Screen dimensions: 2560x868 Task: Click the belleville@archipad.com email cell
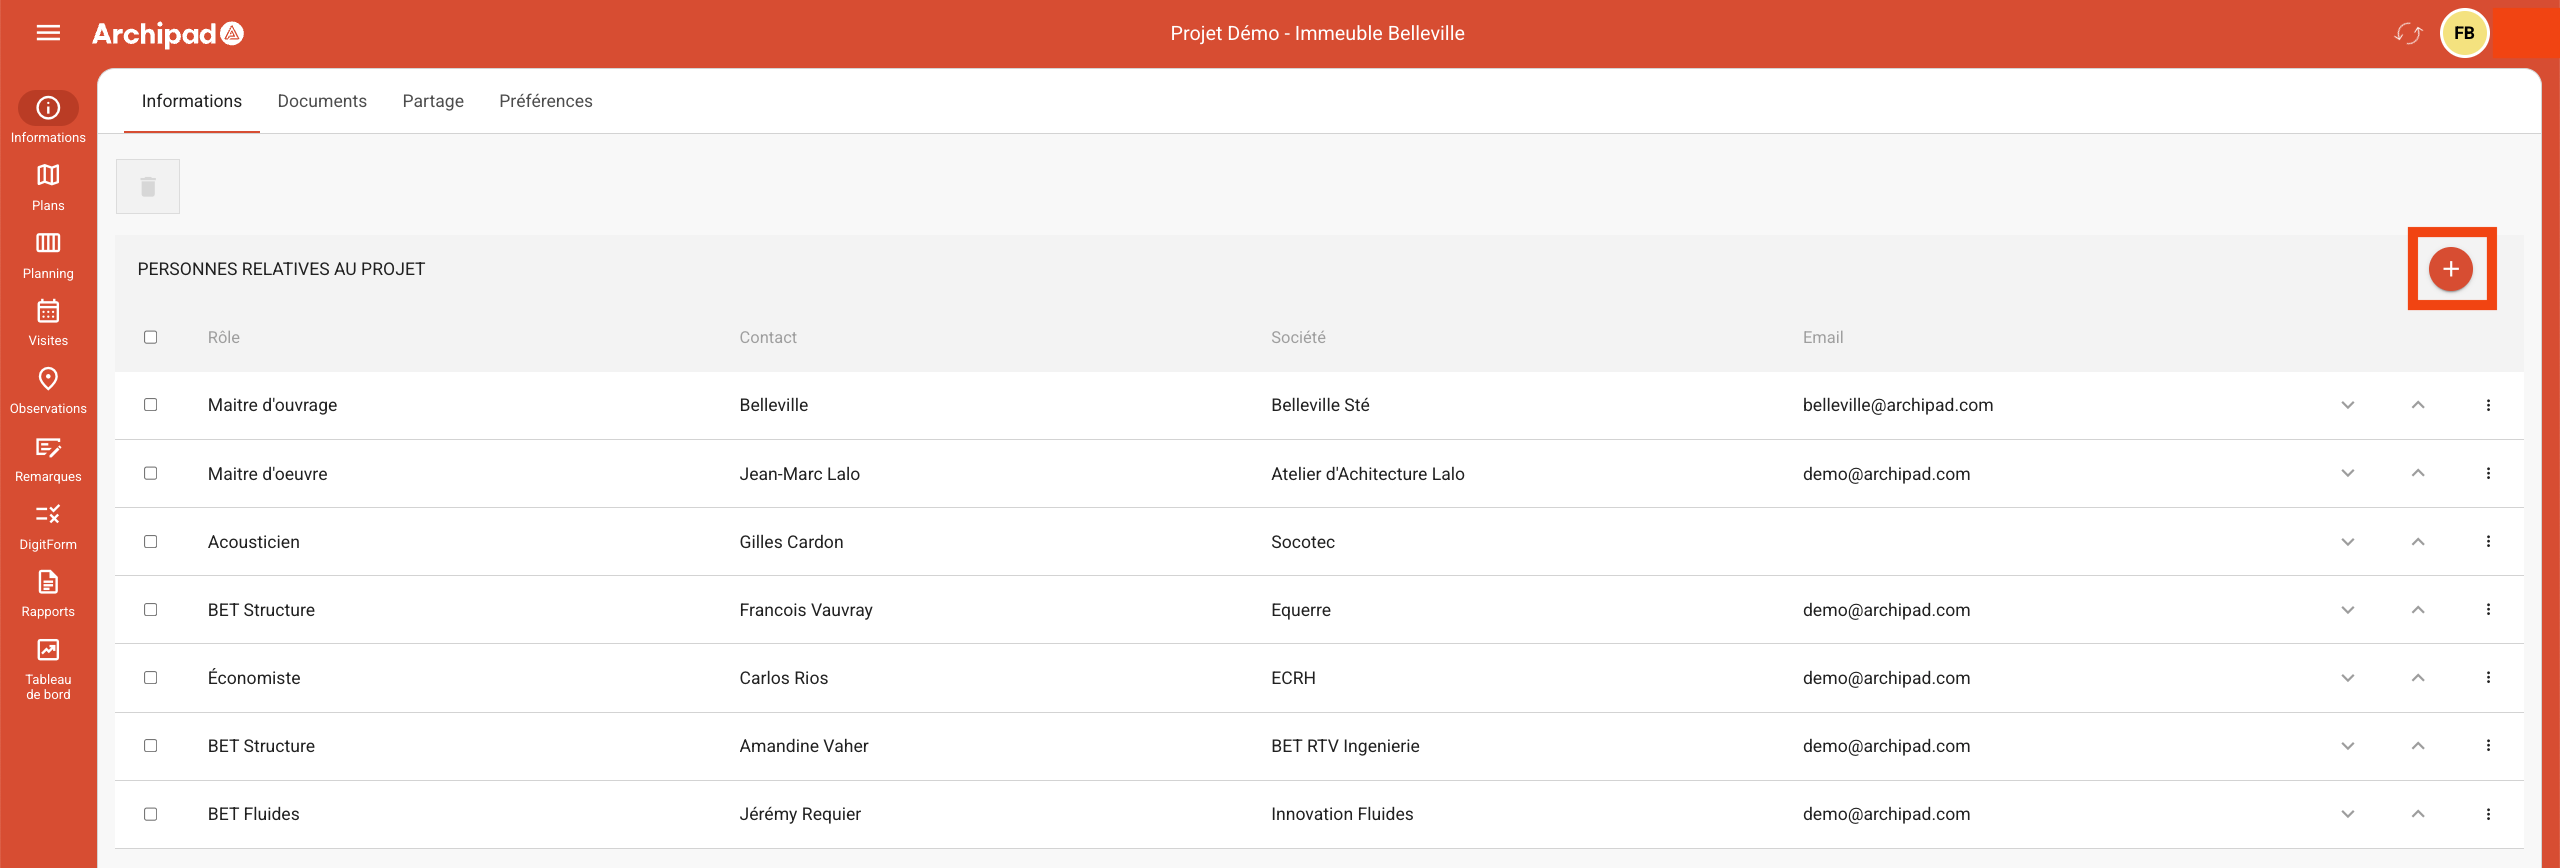(x=1897, y=405)
